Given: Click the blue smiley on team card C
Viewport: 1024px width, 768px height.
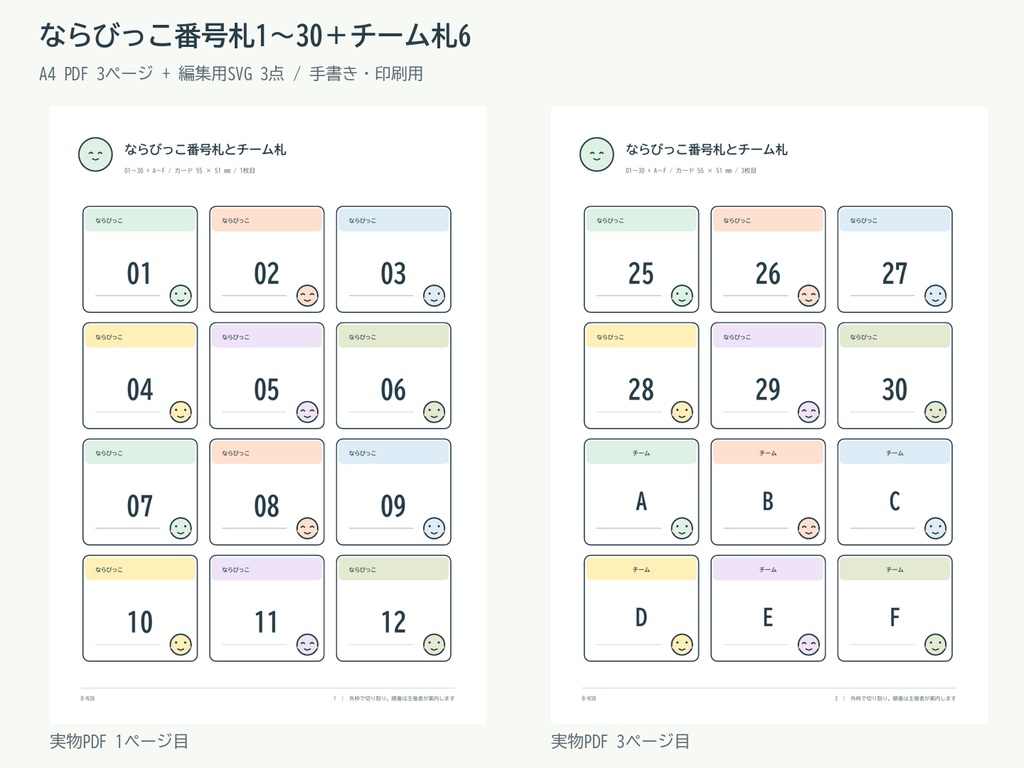Looking at the screenshot, I should coord(935,528).
